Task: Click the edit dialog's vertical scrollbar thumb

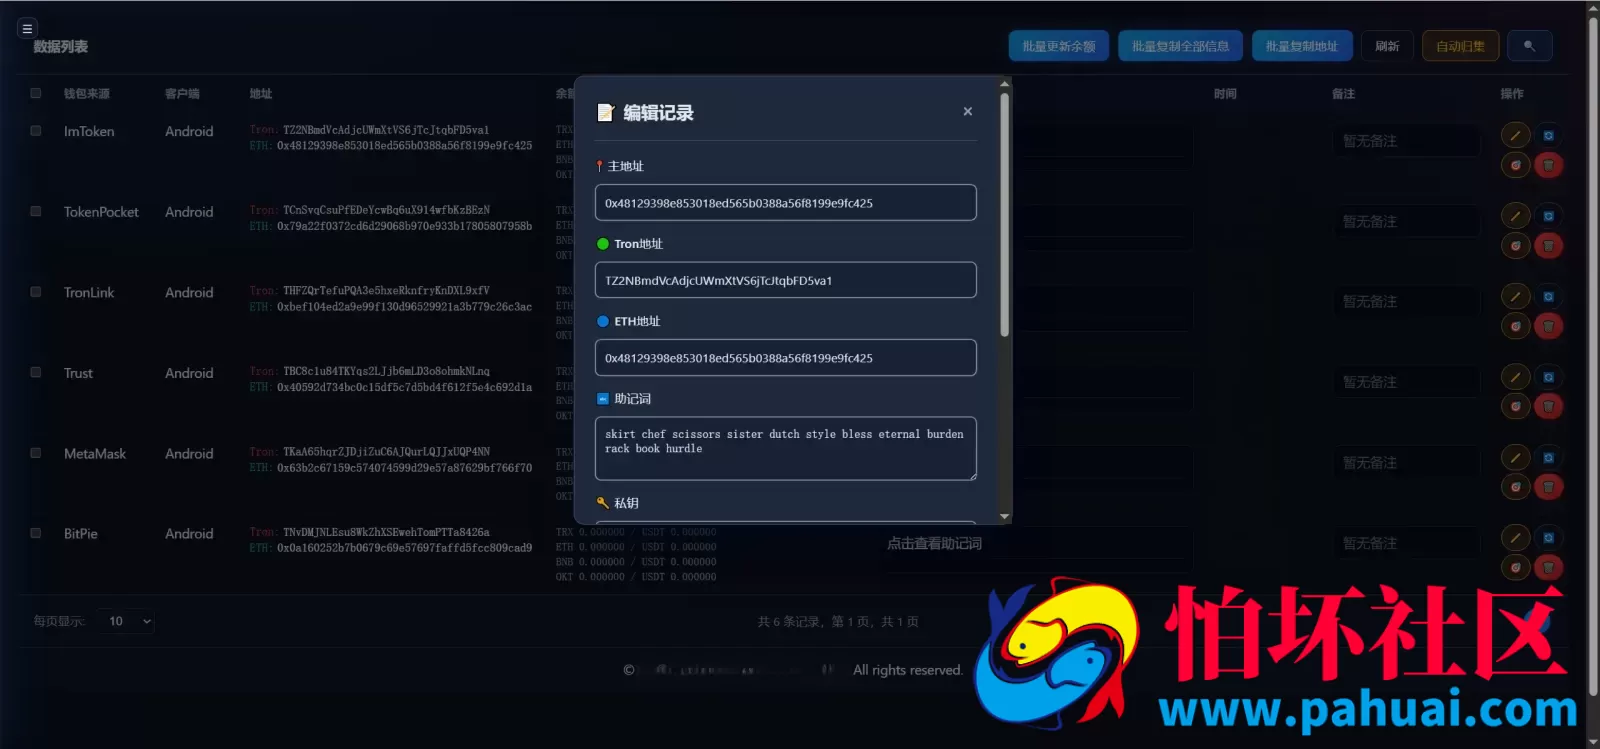Action: pyautogui.click(x=1004, y=215)
